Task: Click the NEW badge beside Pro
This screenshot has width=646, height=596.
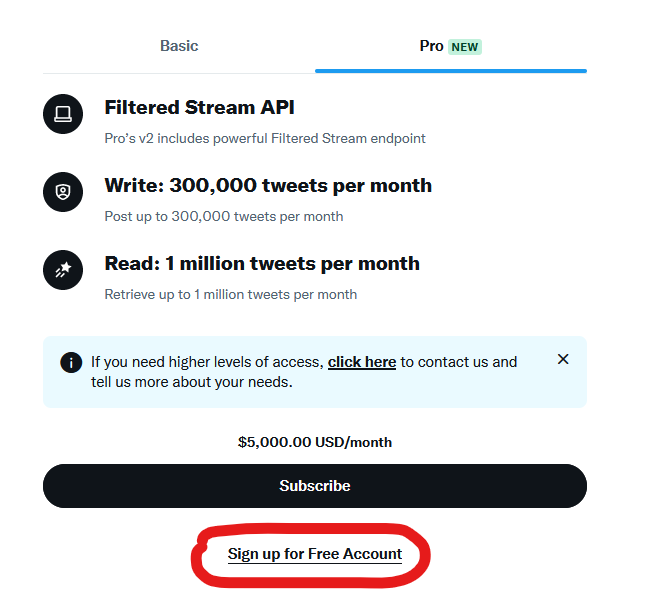Action: coord(465,47)
